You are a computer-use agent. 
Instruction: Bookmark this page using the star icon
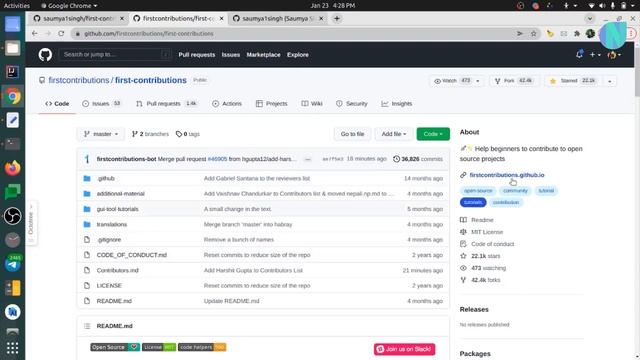(x=533, y=33)
